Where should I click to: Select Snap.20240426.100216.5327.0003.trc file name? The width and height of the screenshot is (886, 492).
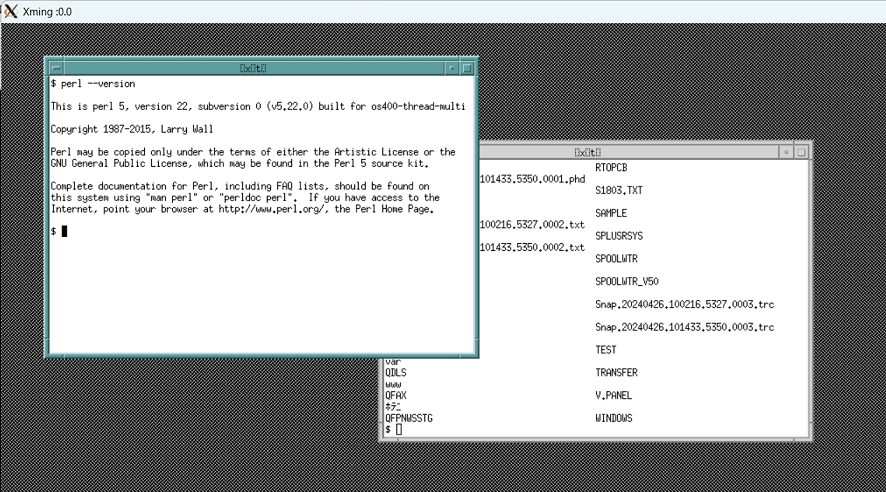click(x=684, y=304)
